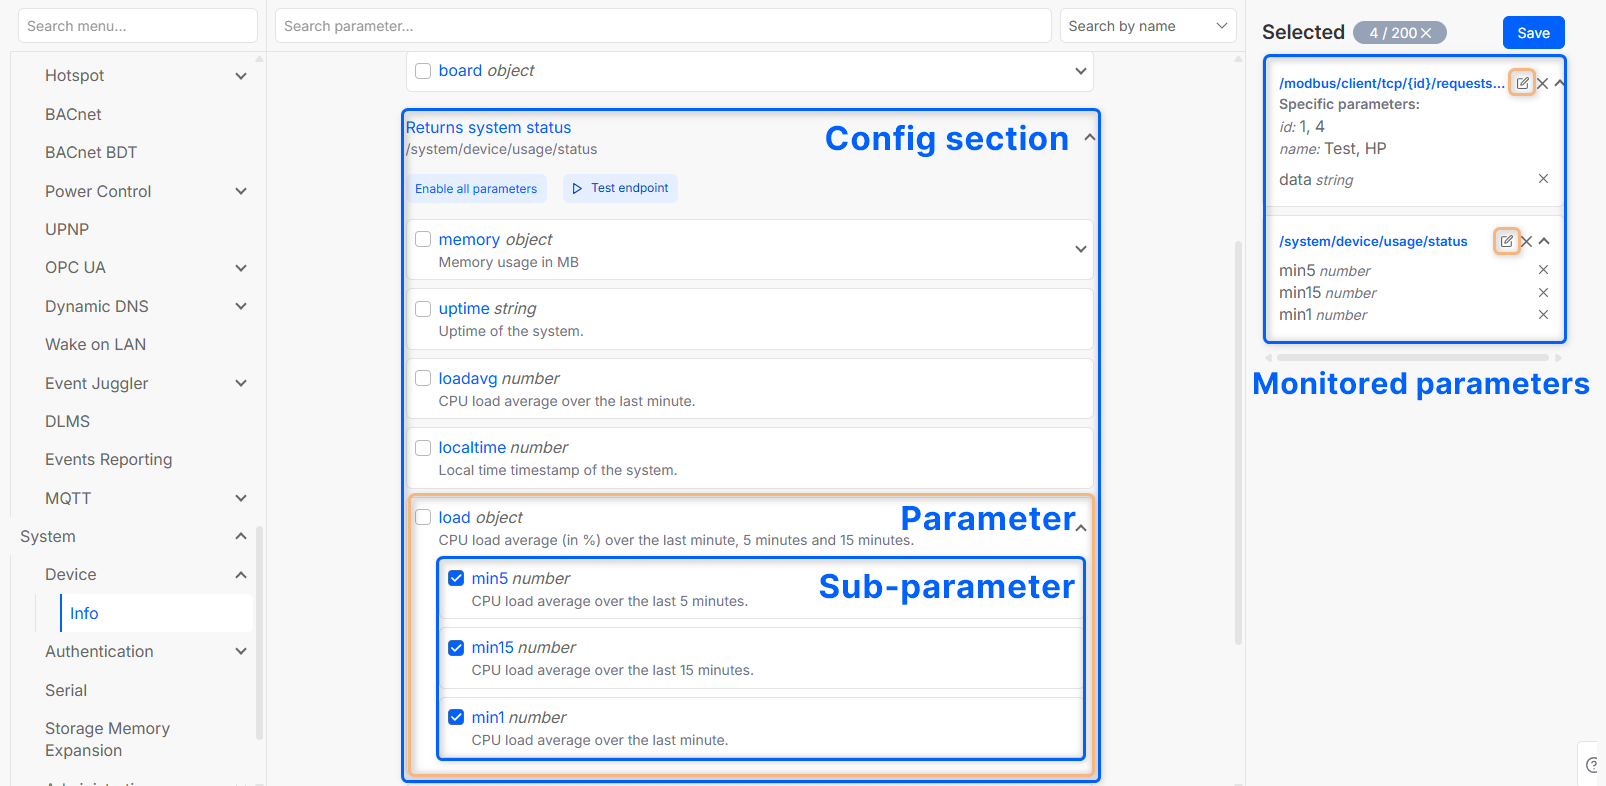Expand the Hotspot menu section
The image size is (1606, 786).
point(240,76)
